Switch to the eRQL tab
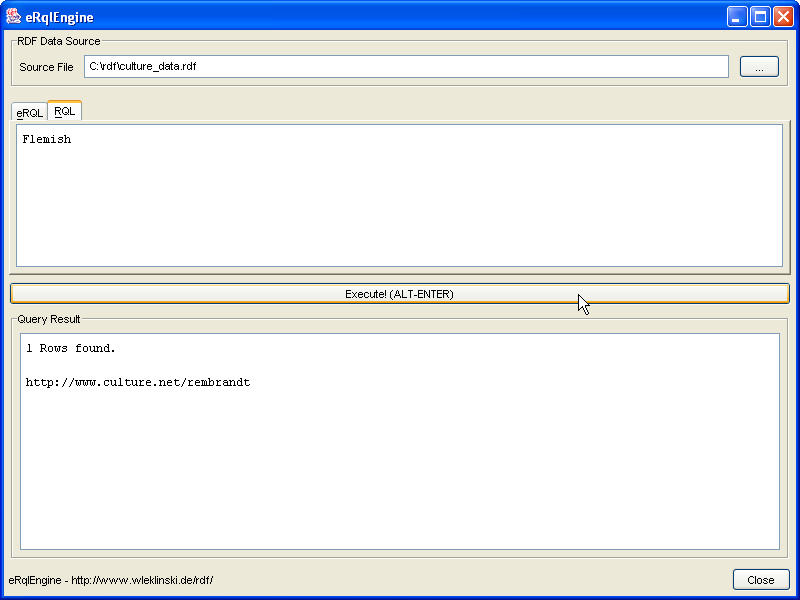The image size is (800, 600). tap(29, 113)
